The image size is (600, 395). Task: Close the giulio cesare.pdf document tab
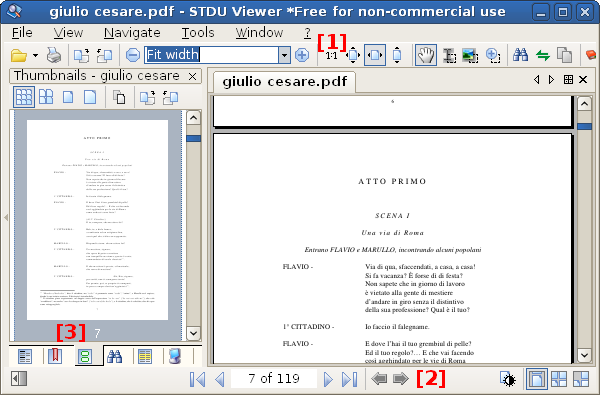coord(583,80)
